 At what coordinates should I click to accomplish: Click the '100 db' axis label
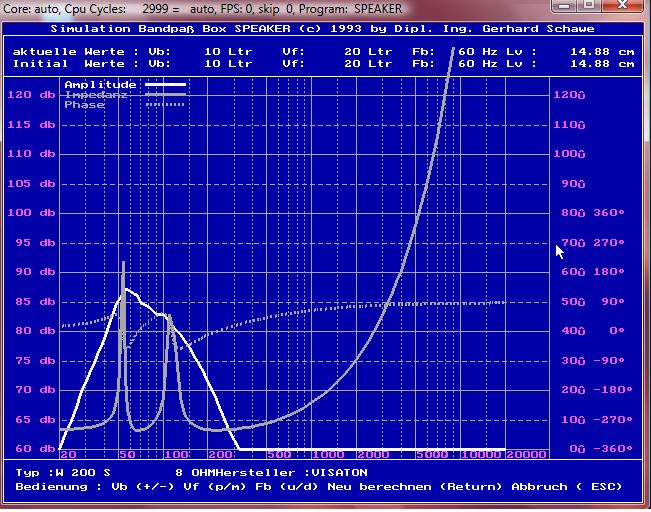pos(32,213)
